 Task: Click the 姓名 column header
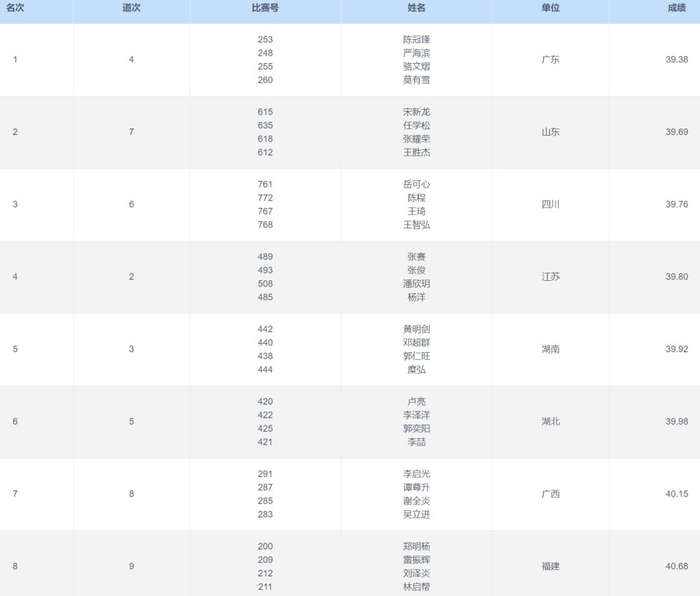(416, 8)
